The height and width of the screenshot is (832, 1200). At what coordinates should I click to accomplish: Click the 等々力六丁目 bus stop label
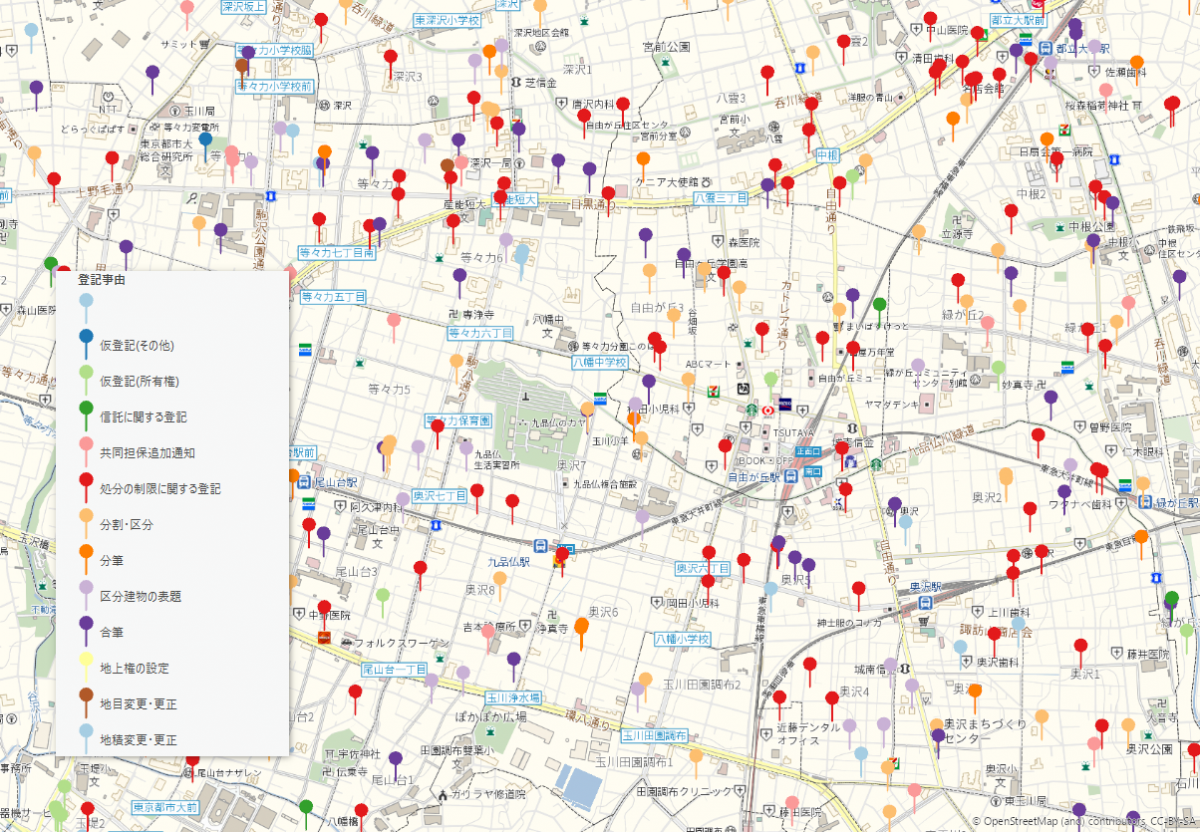pyautogui.click(x=480, y=333)
